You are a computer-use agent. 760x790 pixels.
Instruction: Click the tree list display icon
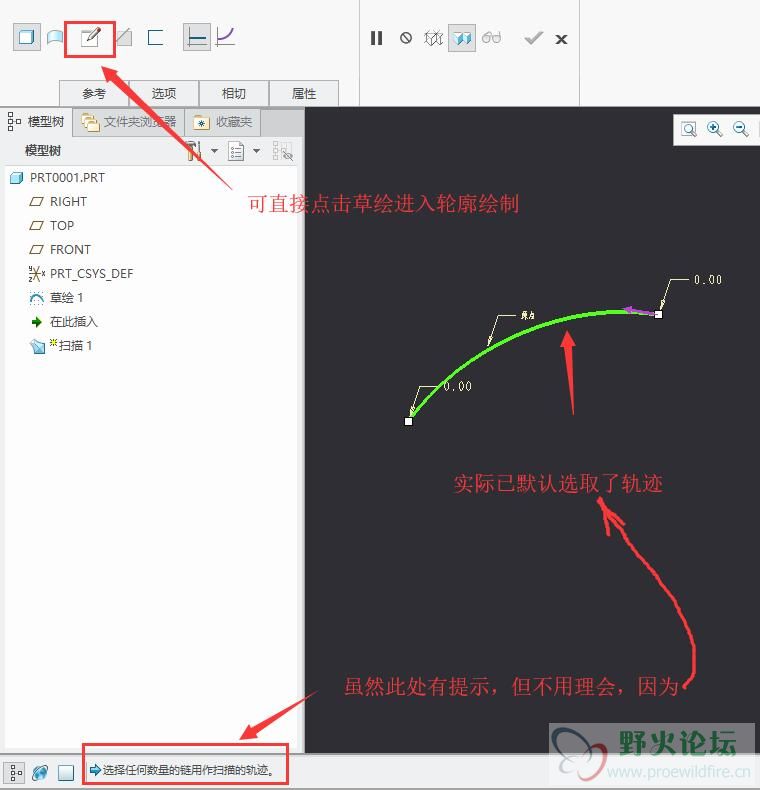[236, 151]
